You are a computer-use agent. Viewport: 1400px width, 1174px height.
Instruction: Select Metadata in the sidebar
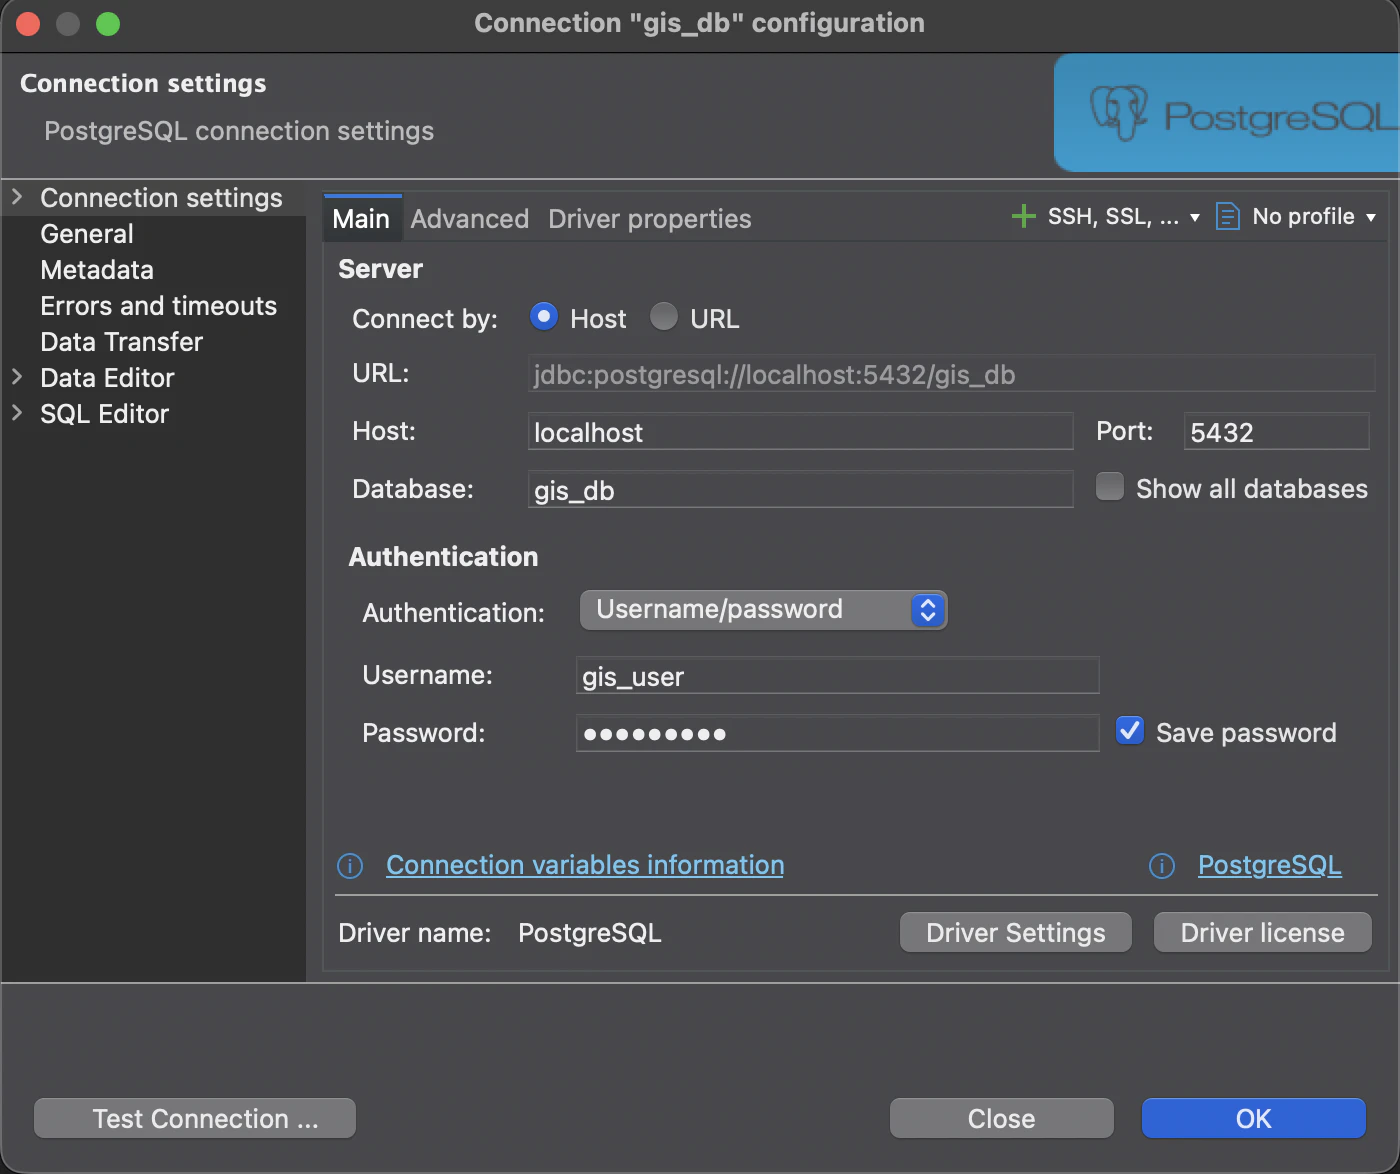[x=97, y=270]
